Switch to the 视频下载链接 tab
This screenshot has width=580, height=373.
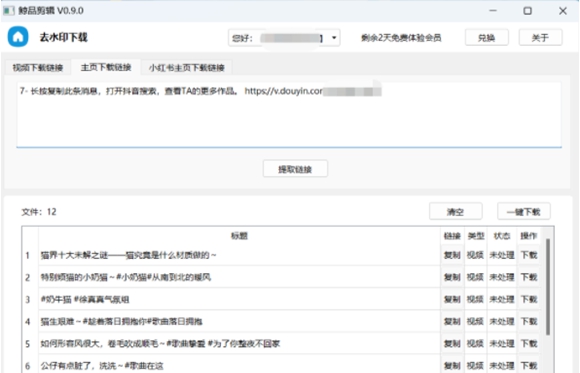click(x=38, y=68)
